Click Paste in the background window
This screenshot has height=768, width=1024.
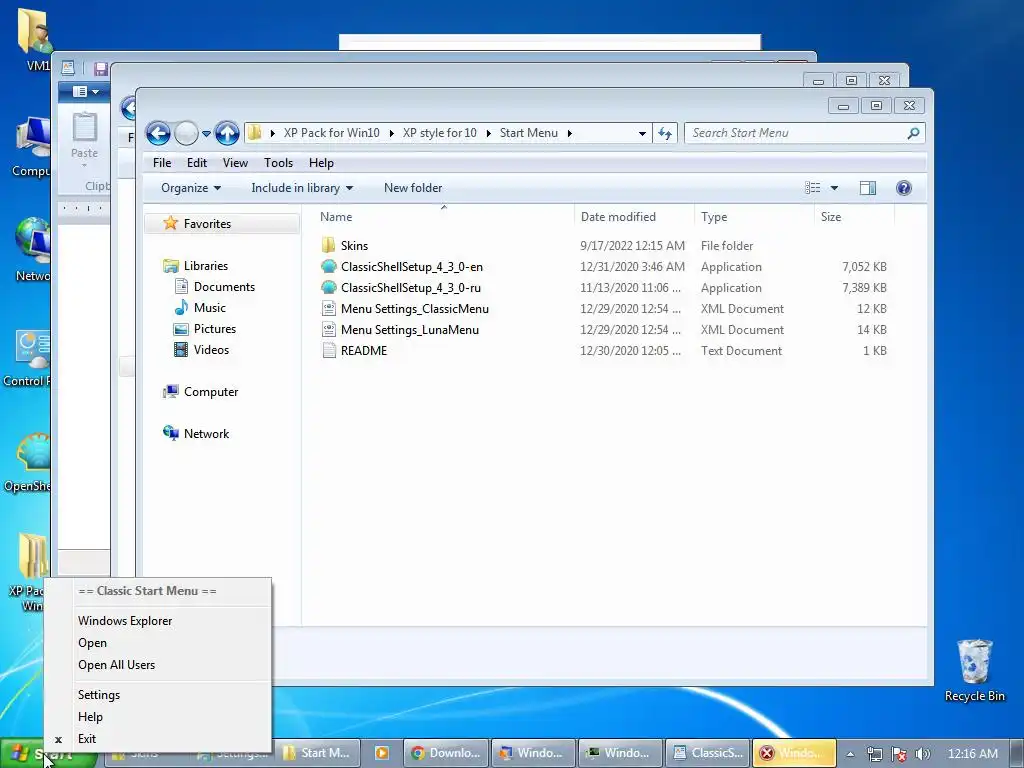[x=84, y=139]
